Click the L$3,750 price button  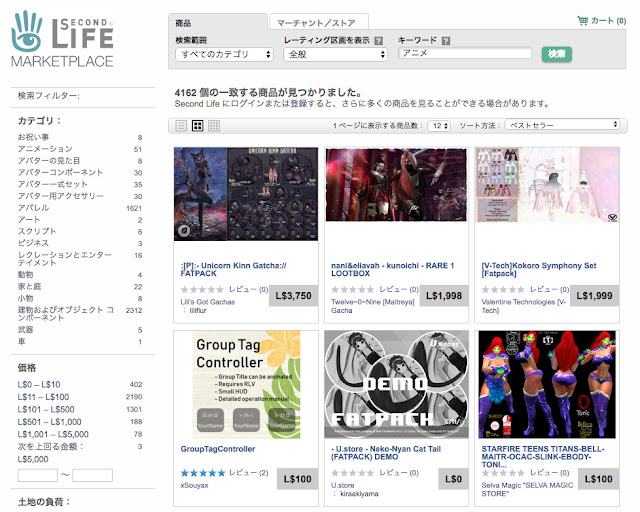pos(293,295)
